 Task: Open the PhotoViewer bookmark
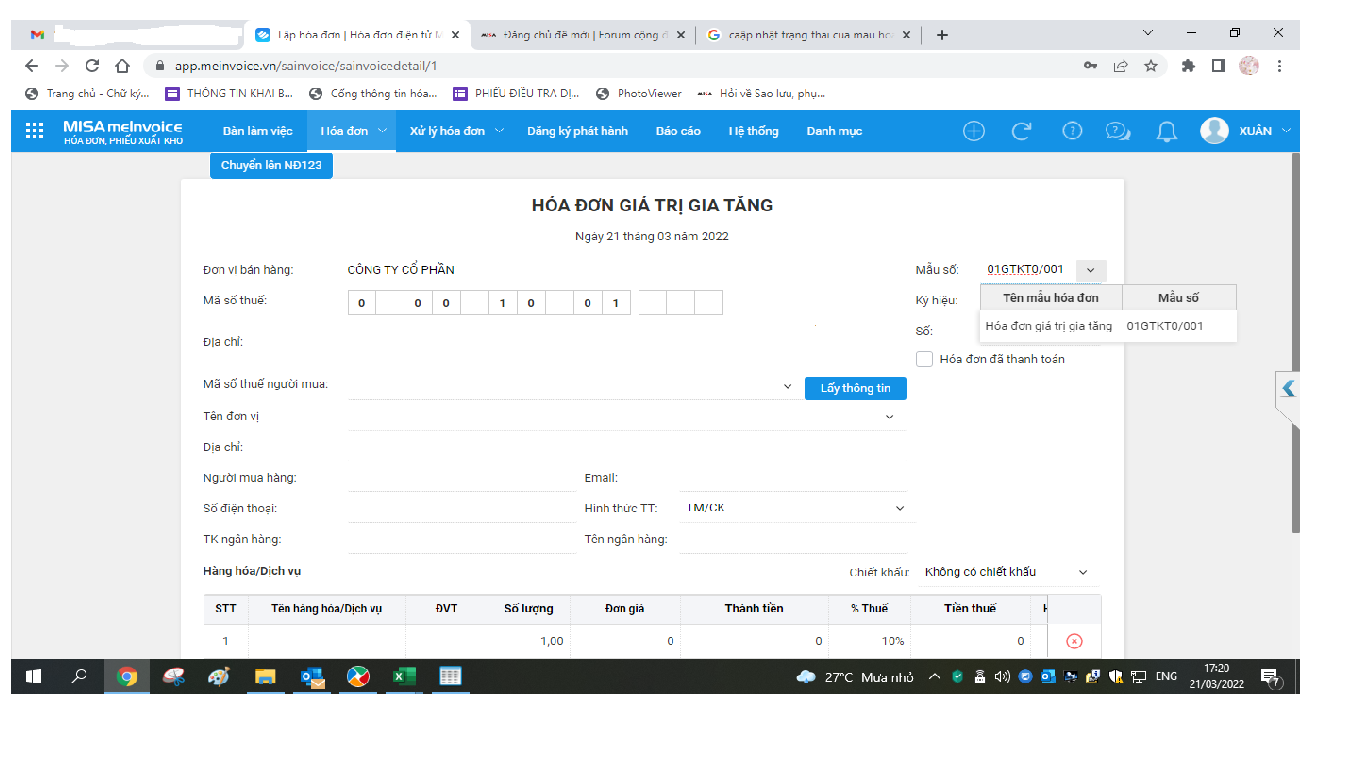pos(639,94)
